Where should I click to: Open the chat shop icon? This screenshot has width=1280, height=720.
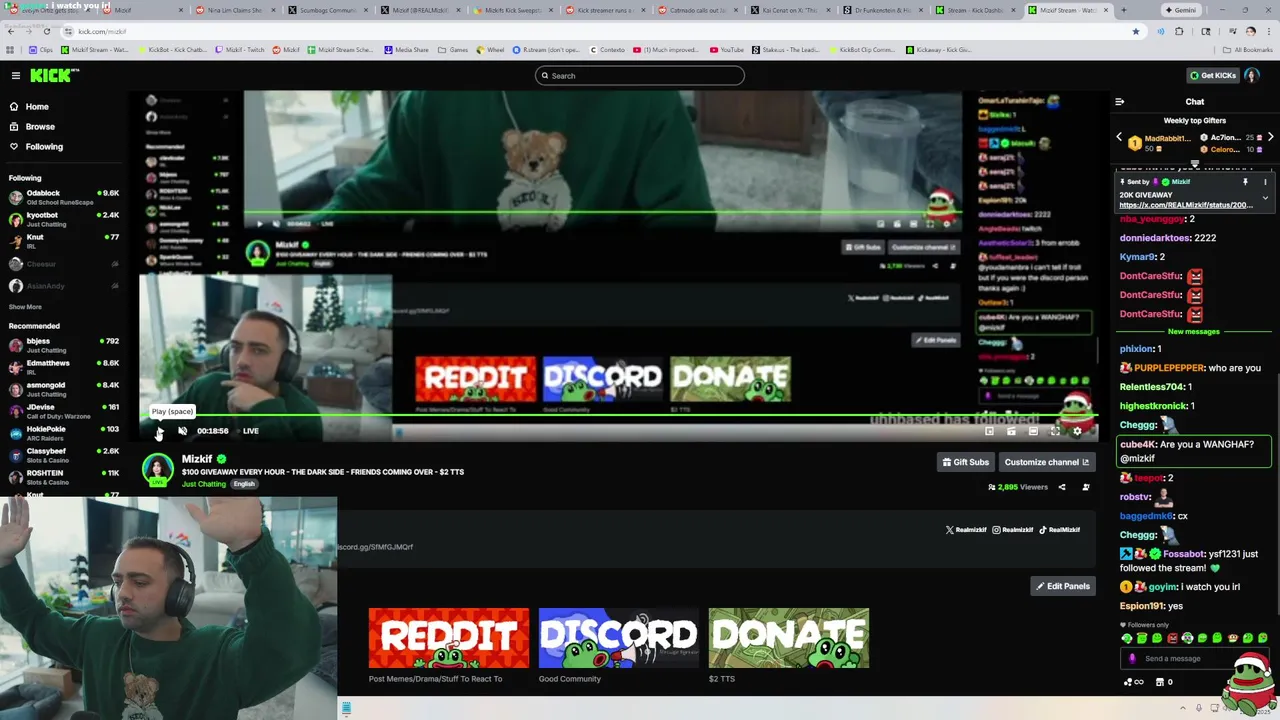(1160, 682)
